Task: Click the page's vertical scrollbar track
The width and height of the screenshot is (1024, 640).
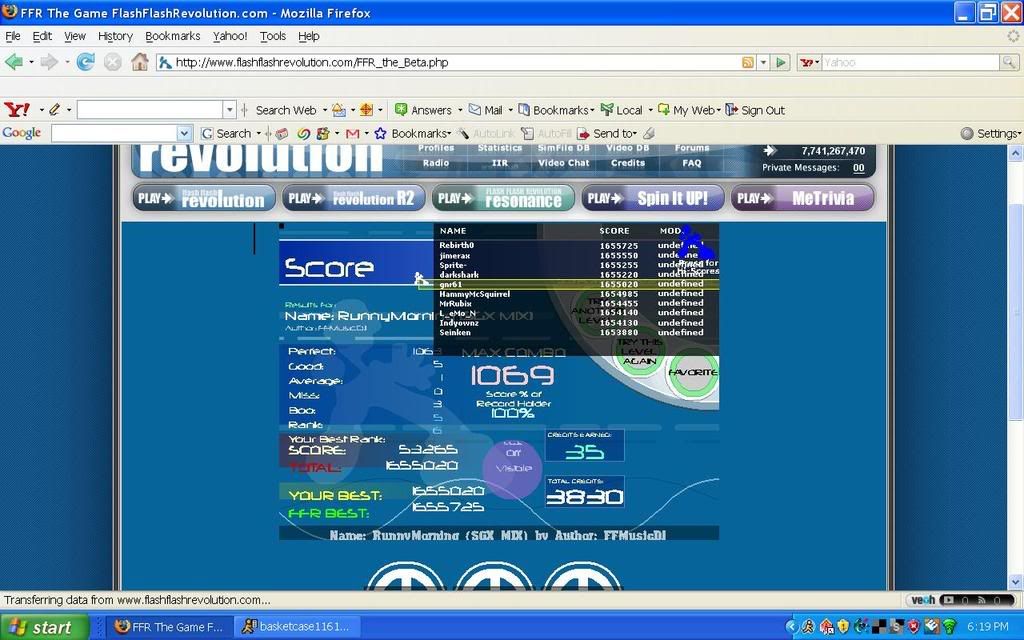Action: pyautogui.click(x=1015, y=400)
